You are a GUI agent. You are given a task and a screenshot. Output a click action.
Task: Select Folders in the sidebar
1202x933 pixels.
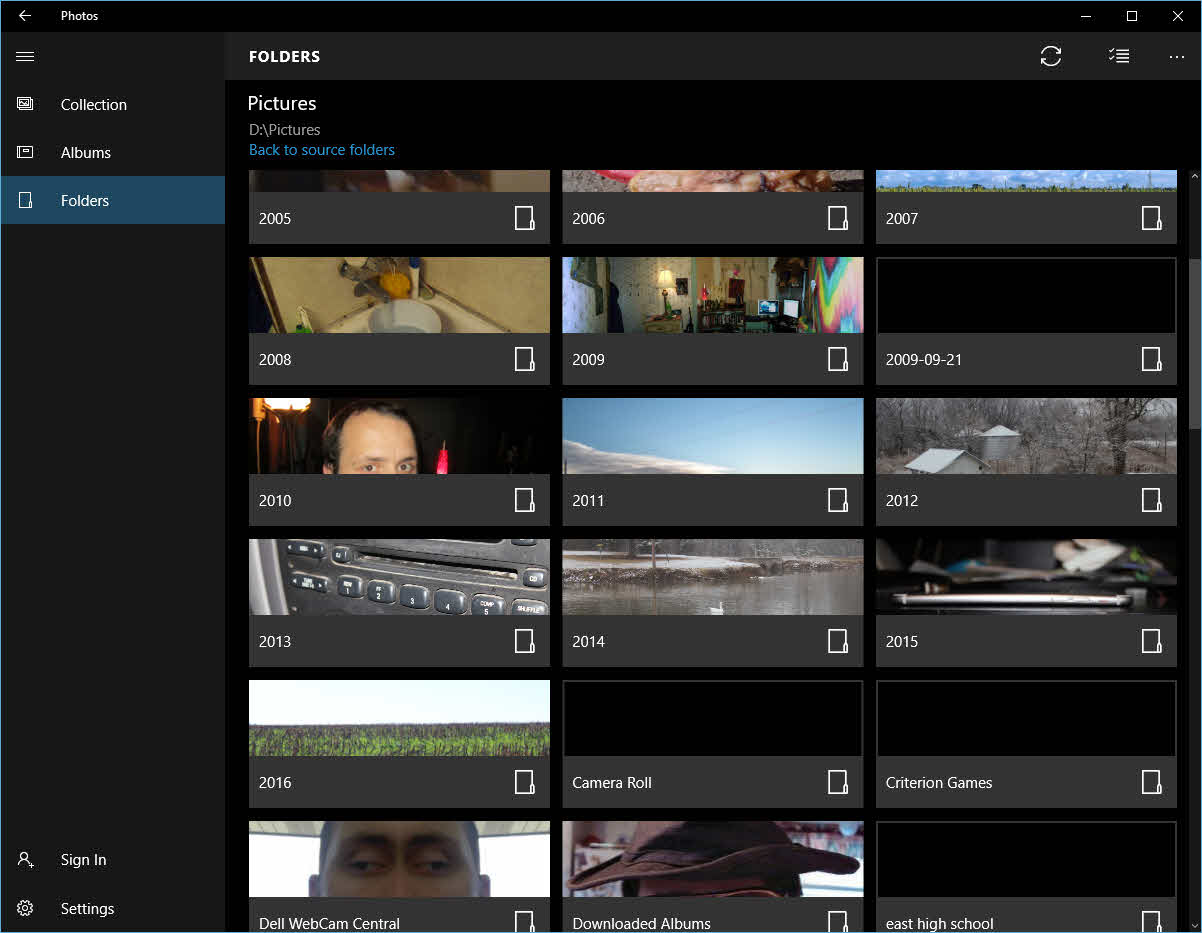pyautogui.click(x=85, y=201)
